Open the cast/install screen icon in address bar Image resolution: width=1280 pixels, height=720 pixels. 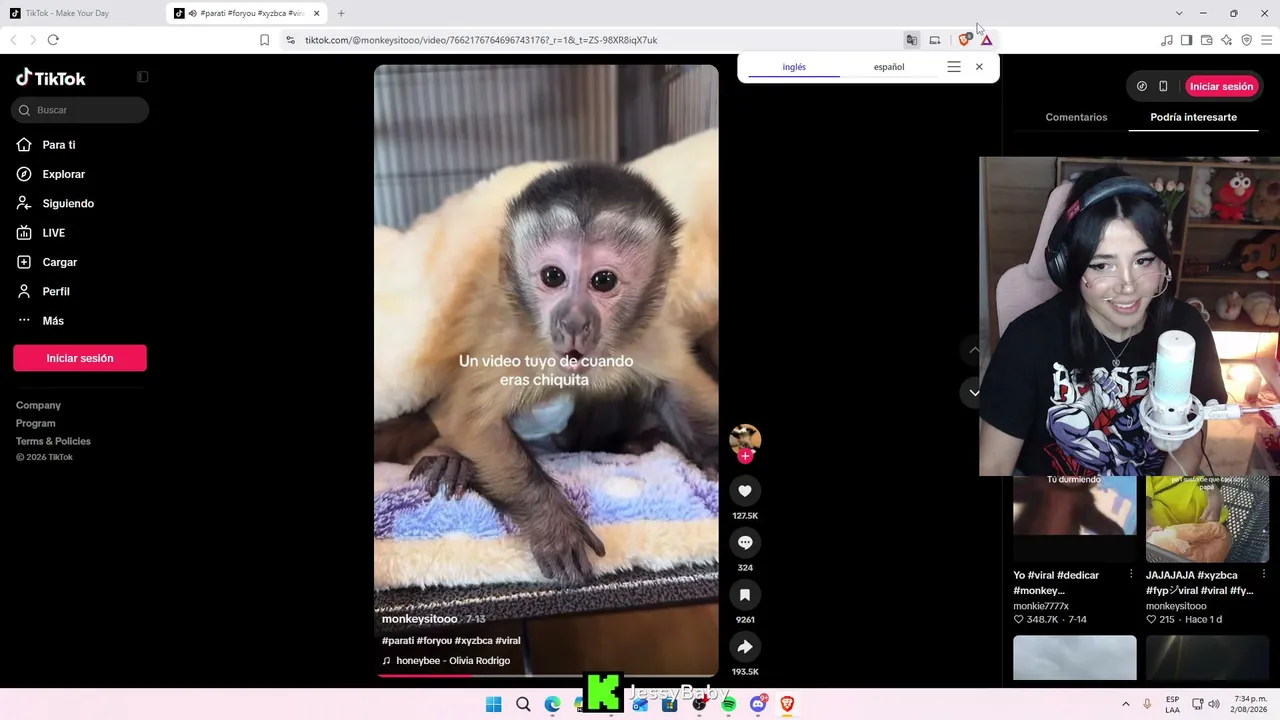pyautogui.click(x=934, y=40)
